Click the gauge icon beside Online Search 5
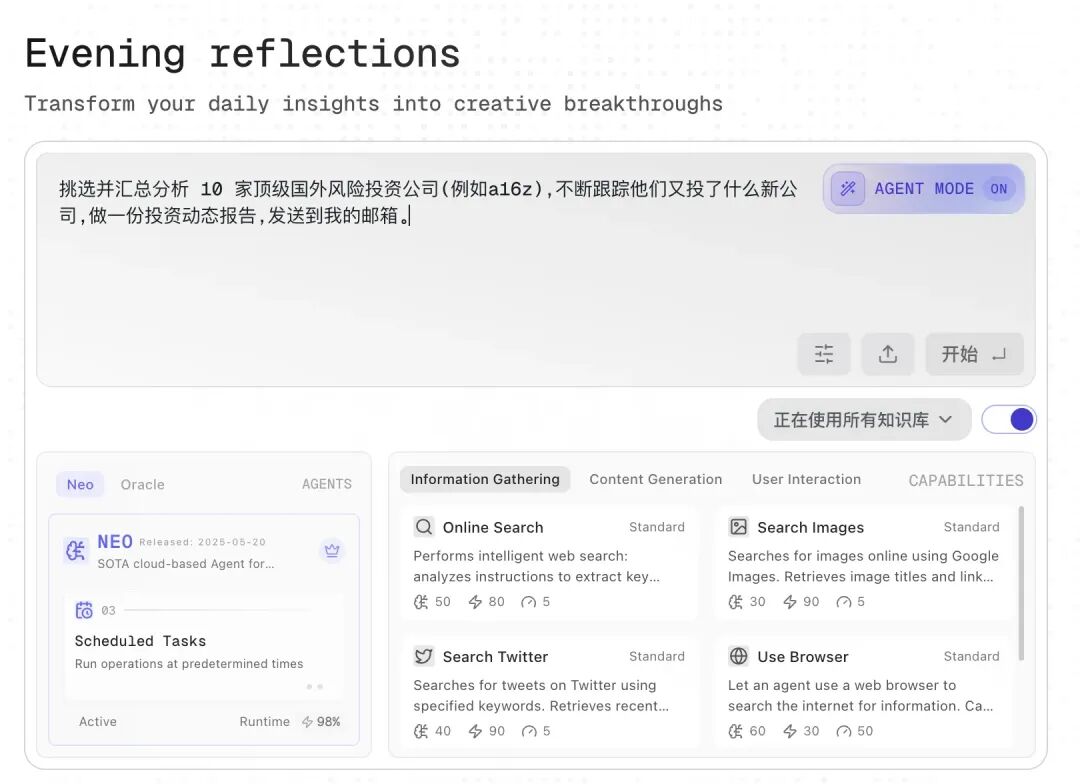 528,602
